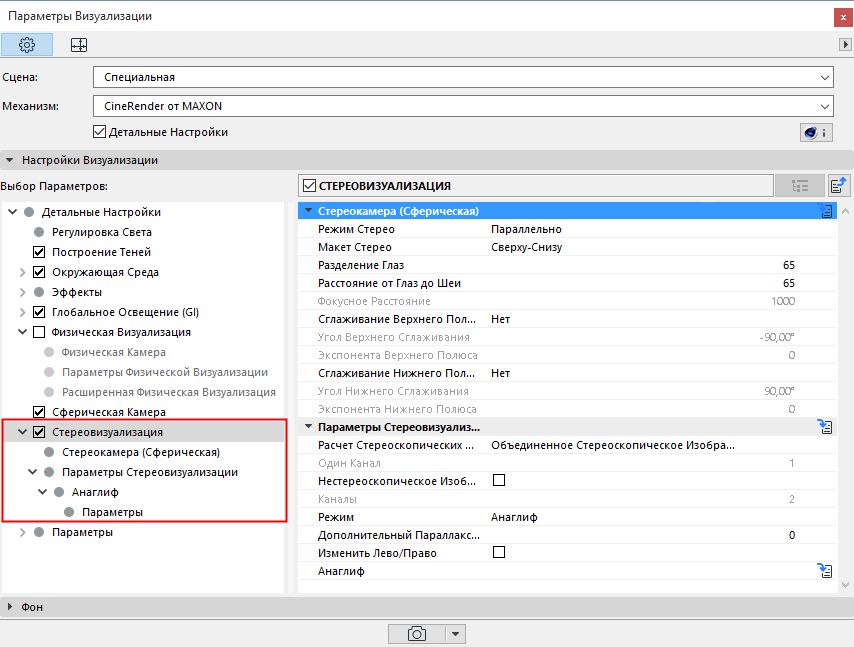854x647 pixels.
Task: Edit Разделение Глаз value 65
Action: pyautogui.click(x=789, y=265)
